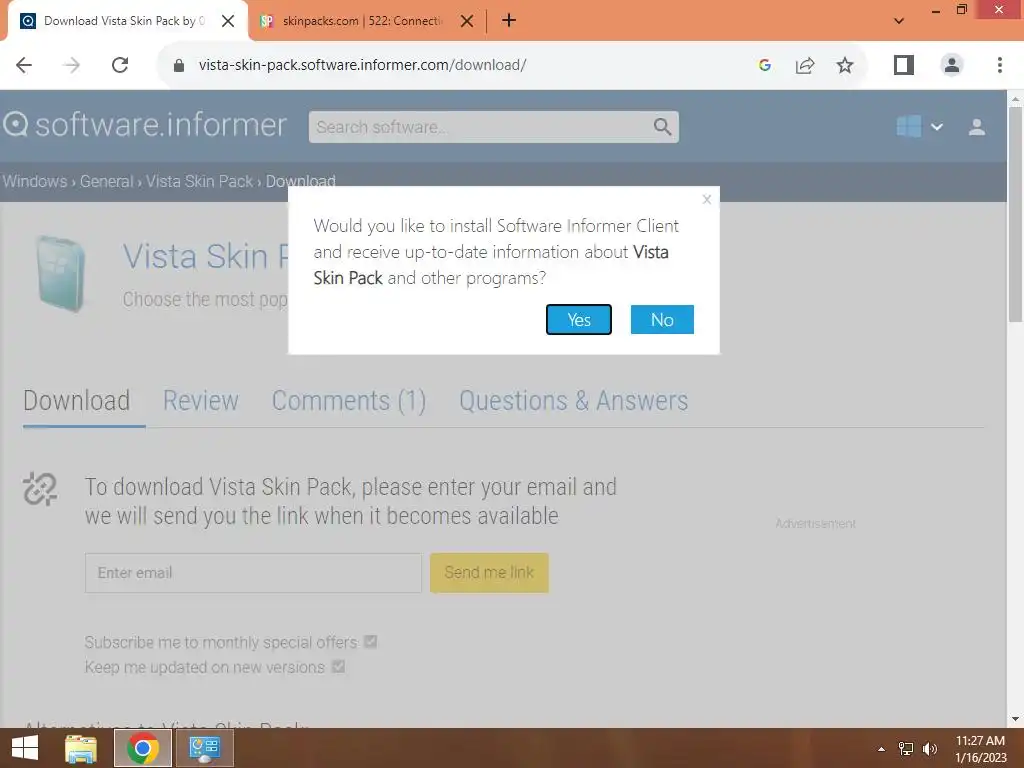Toggle Subscribe me to monthly special offers
The image size is (1024, 768).
click(370, 641)
